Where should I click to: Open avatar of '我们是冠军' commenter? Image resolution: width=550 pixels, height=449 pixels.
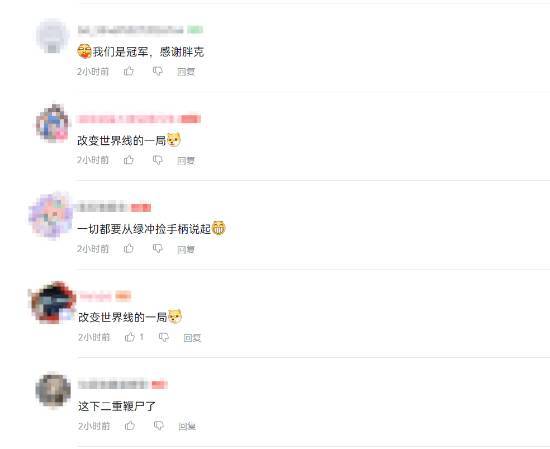click(52, 36)
